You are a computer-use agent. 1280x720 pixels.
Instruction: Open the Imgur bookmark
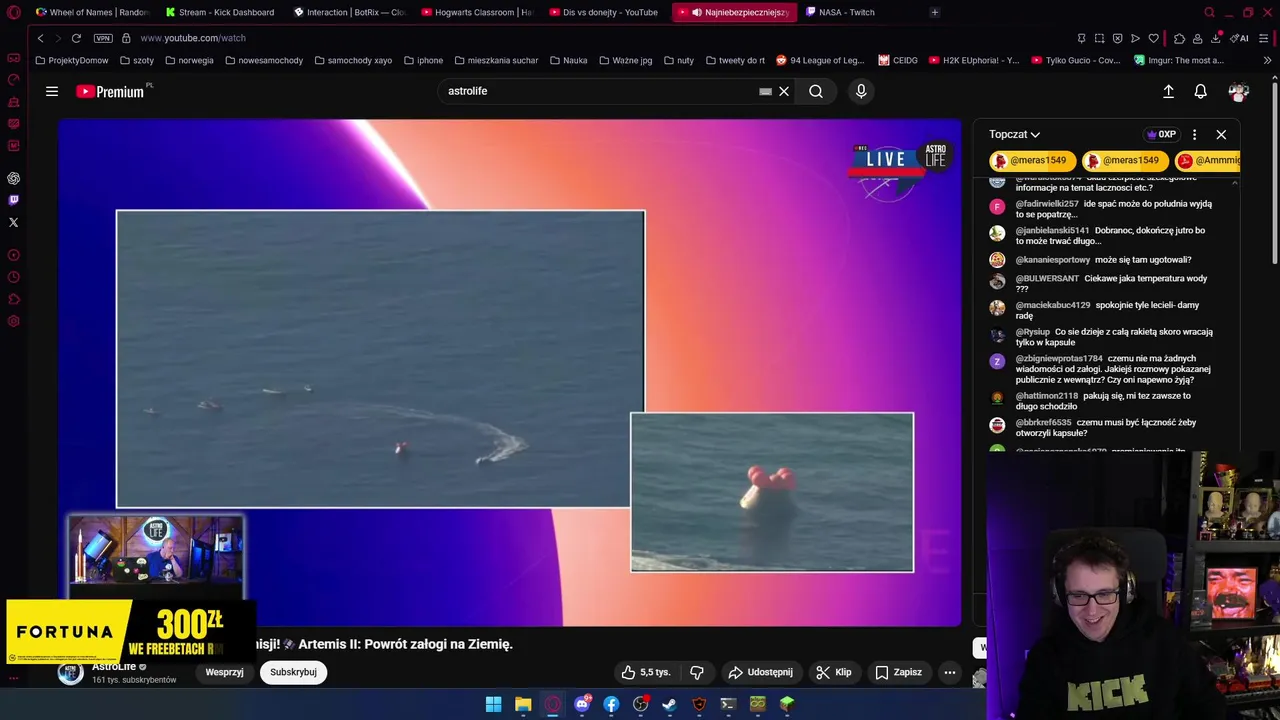[x=1179, y=60]
